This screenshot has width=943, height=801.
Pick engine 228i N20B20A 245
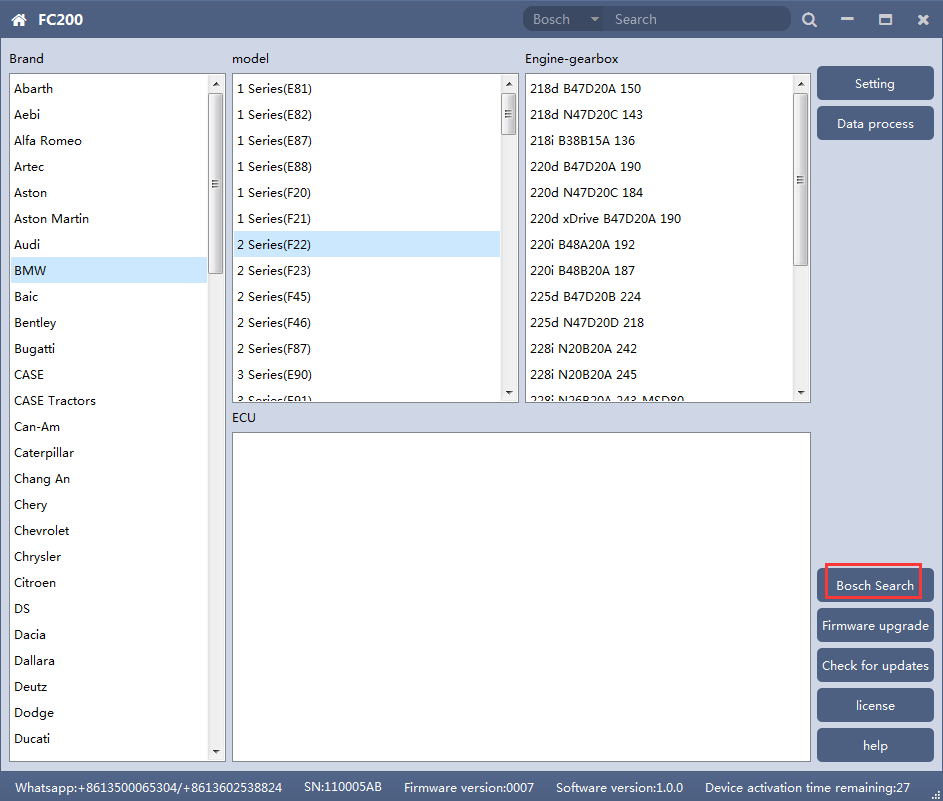[x=659, y=374]
